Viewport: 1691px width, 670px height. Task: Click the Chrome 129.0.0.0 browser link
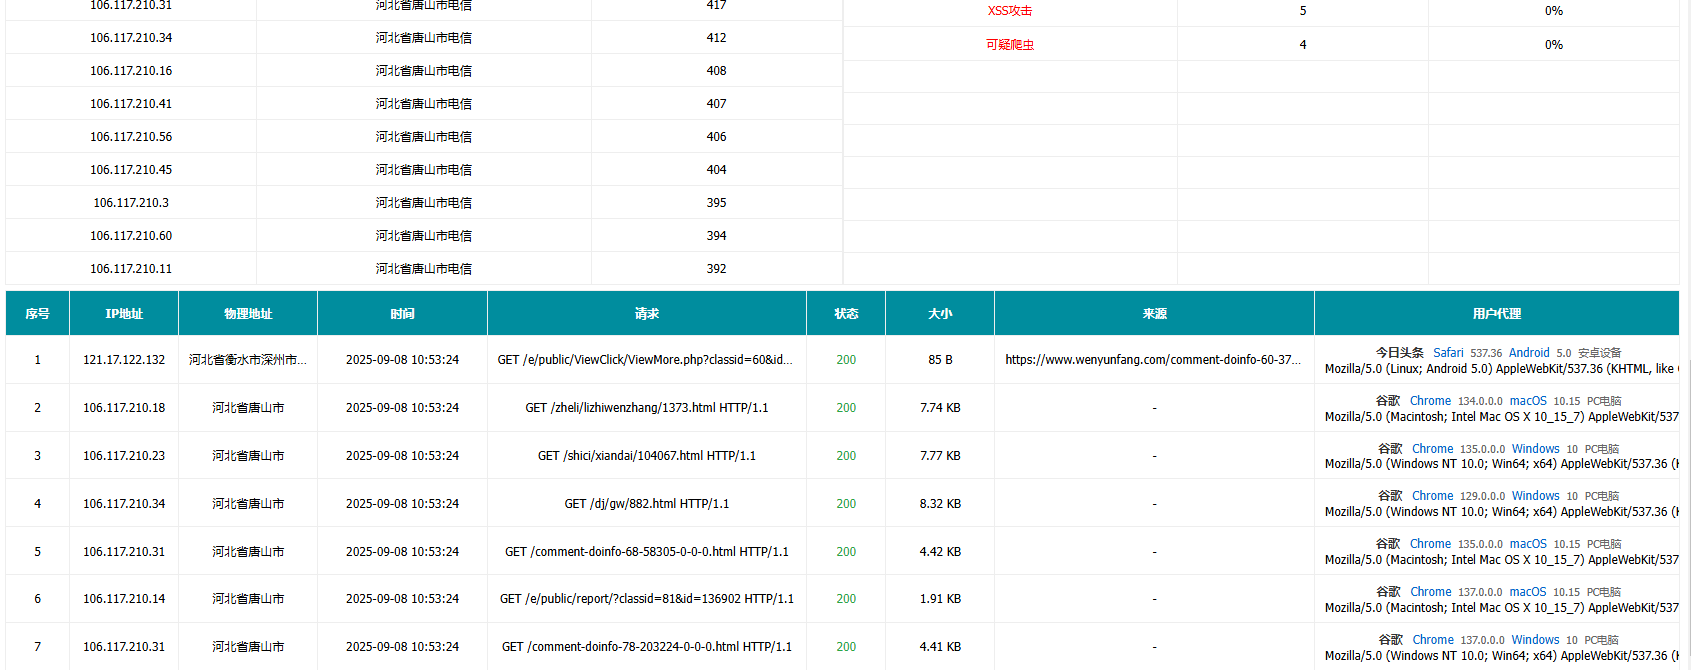[1432, 496]
